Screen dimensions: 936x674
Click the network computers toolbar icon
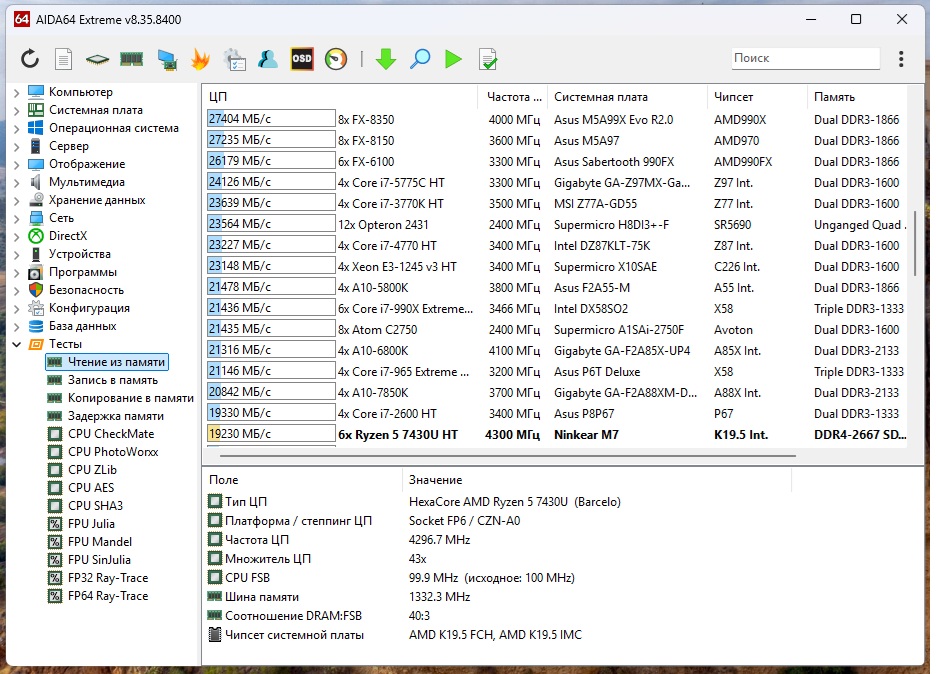[x=167, y=60]
